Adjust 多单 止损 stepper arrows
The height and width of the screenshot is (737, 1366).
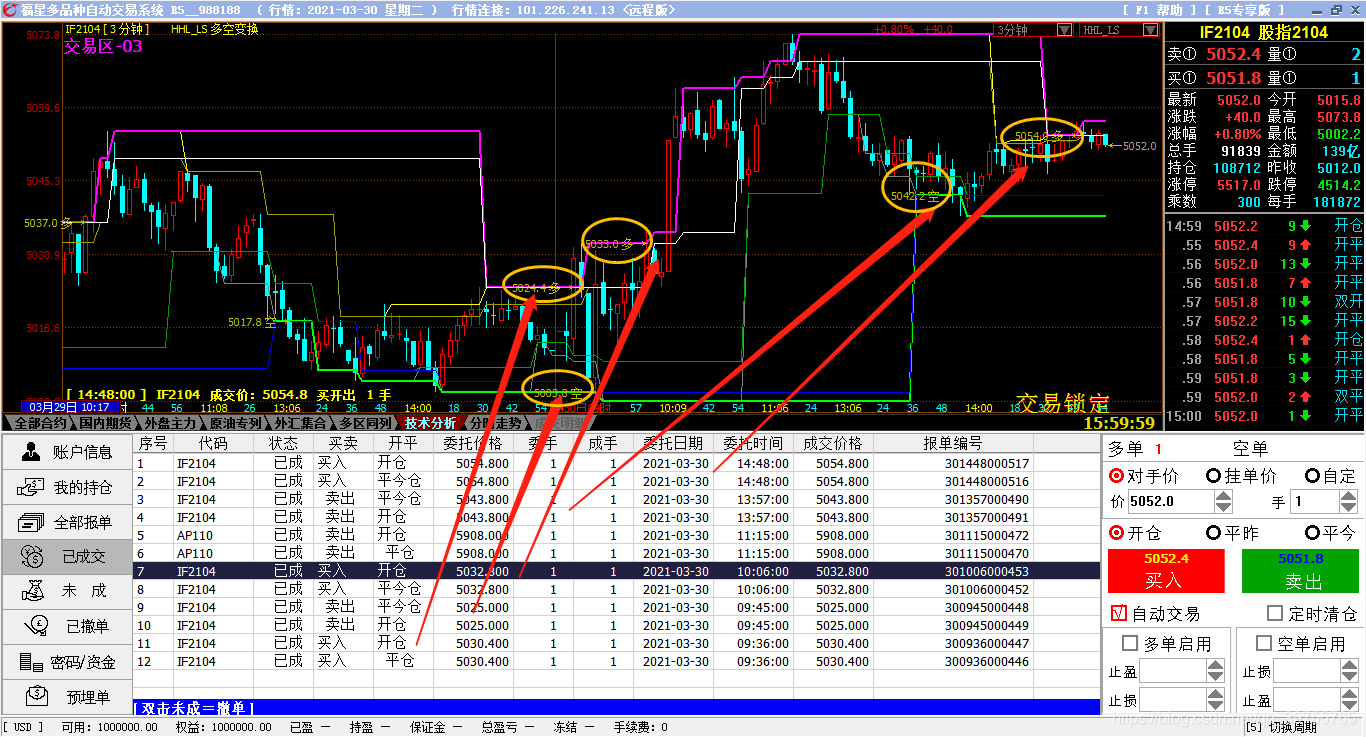pos(1215,700)
